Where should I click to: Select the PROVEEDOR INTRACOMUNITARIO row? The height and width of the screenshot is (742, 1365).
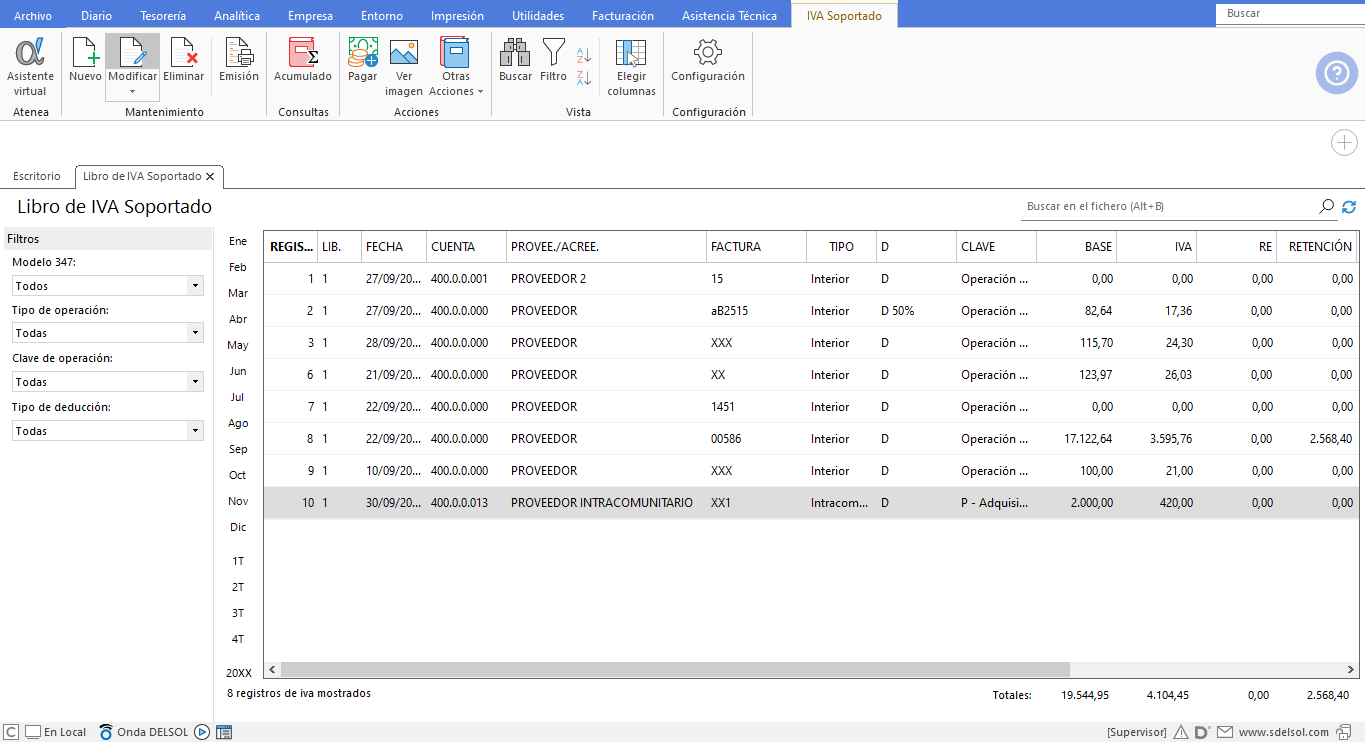coord(810,503)
